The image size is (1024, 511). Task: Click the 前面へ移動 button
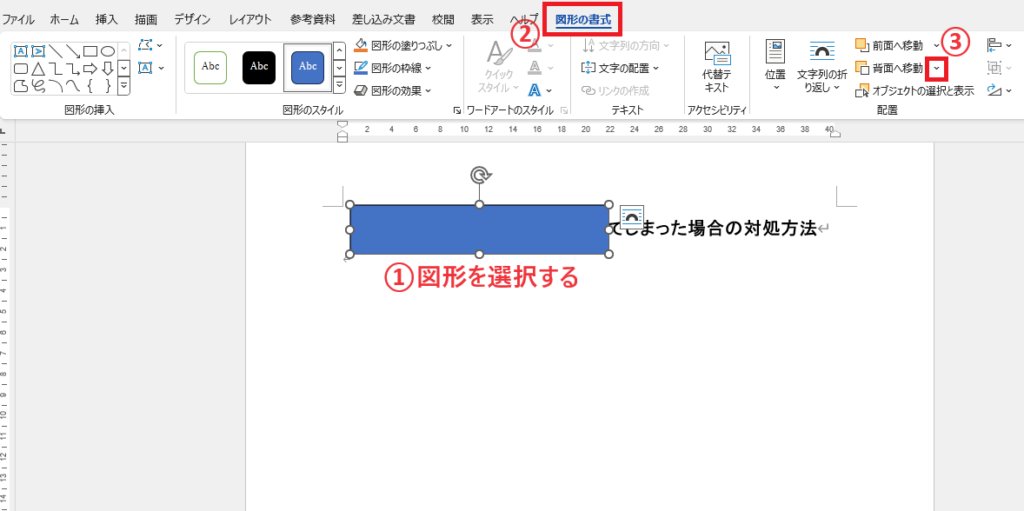(891, 45)
